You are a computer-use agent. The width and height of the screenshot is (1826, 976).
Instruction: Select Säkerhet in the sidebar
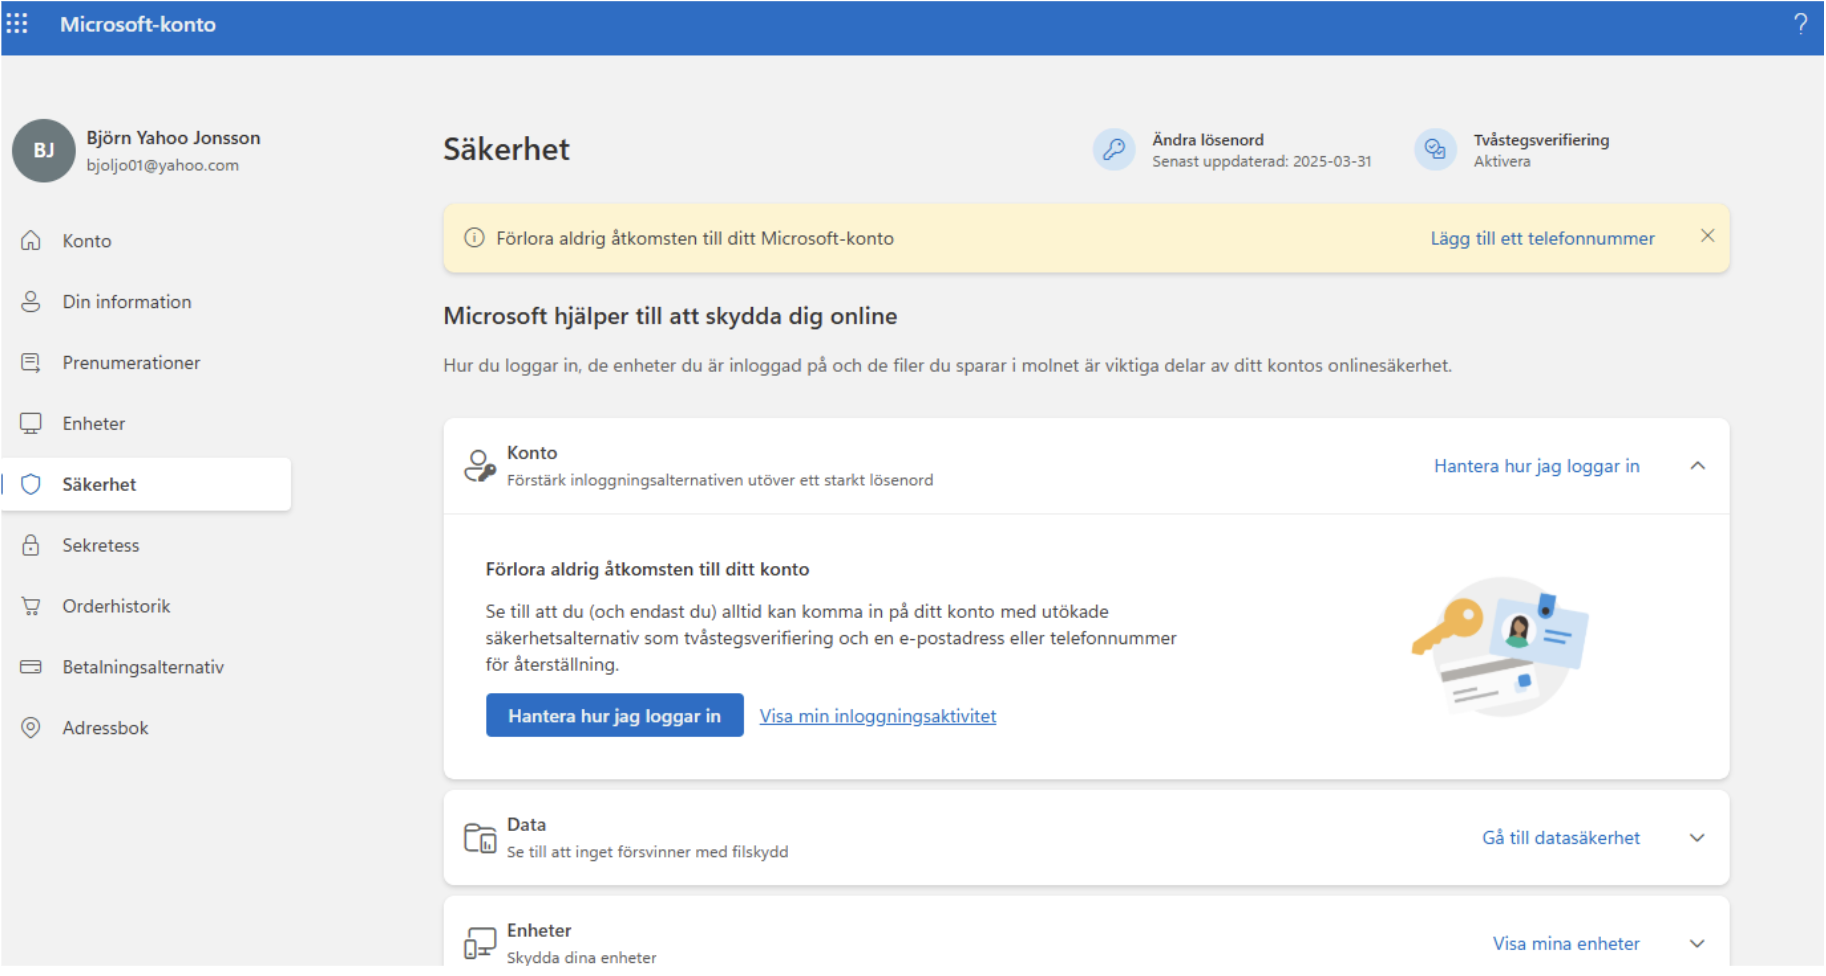click(x=146, y=485)
